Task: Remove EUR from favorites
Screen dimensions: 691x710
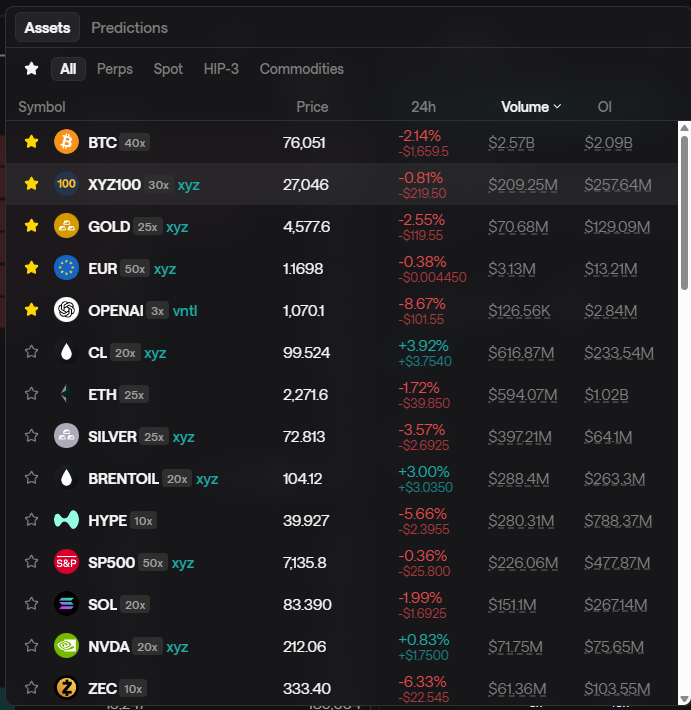Action: click(31, 268)
